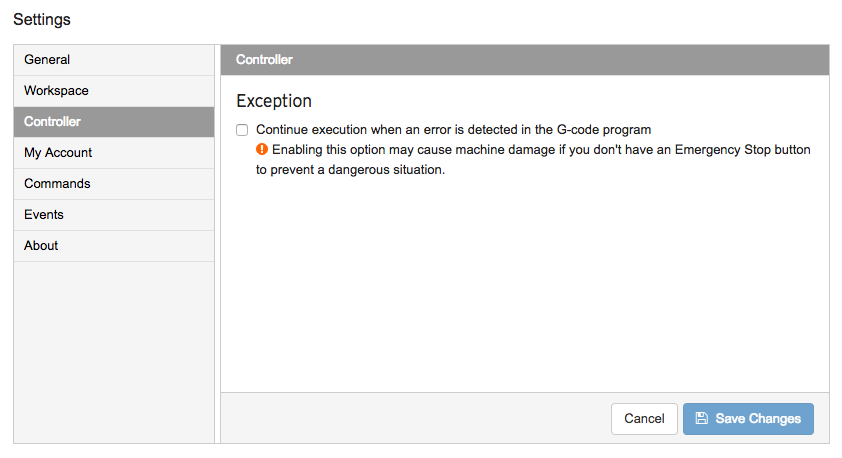Go to the Commands settings section
This screenshot has width=842, height=458.
click(x=114, y=184)
